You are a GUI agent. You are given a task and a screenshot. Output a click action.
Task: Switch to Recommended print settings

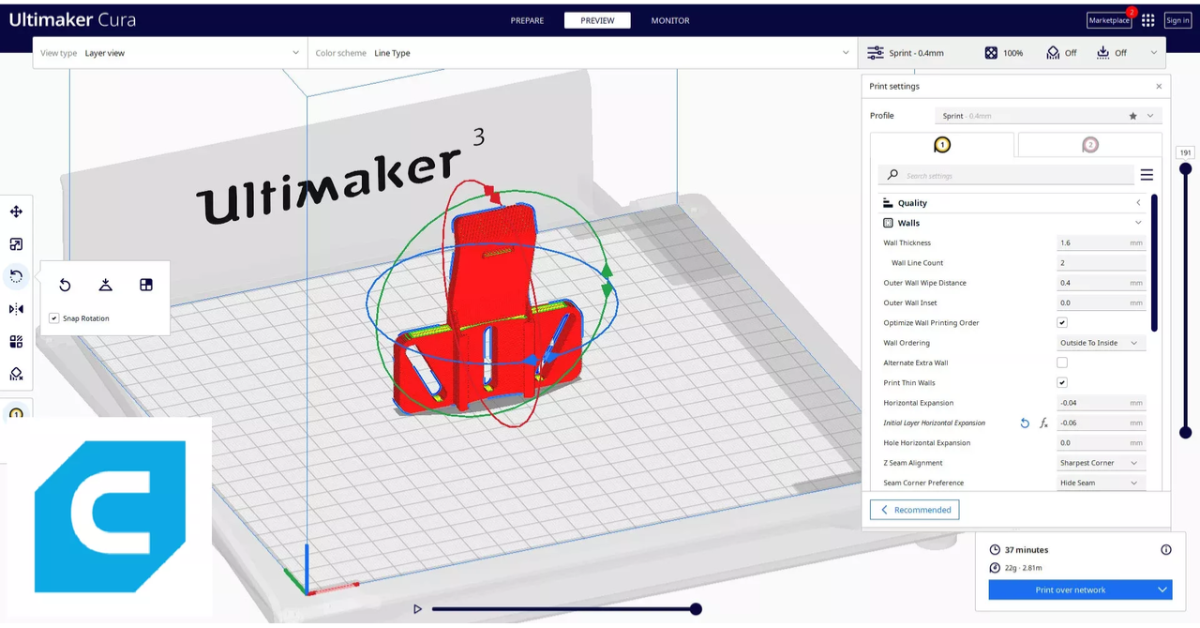[x=914, y=509]
